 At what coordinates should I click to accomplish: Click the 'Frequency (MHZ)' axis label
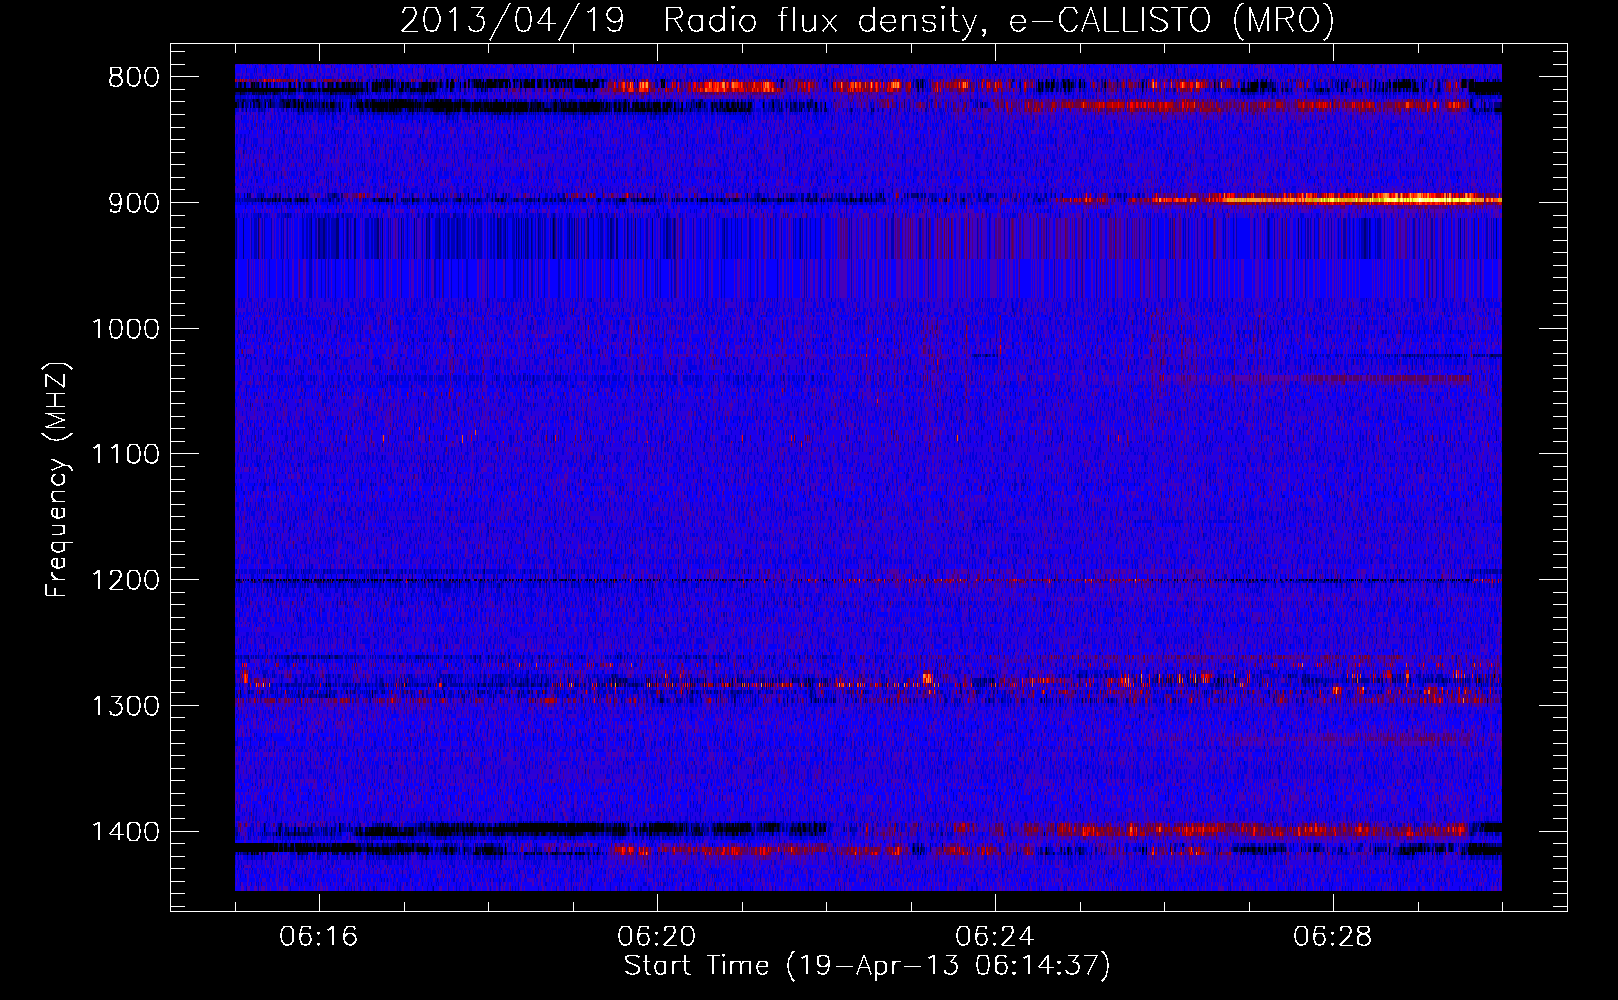click(58, 479)
